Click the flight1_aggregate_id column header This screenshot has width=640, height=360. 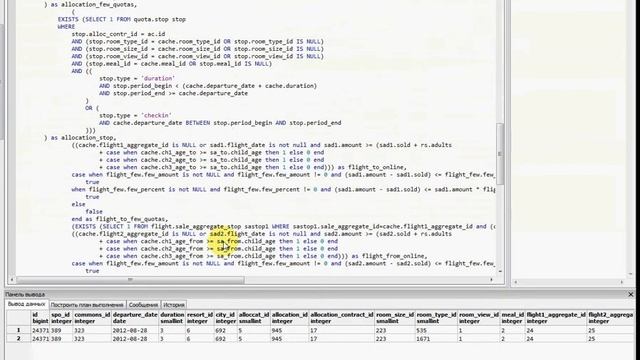[x=556, y=318]
